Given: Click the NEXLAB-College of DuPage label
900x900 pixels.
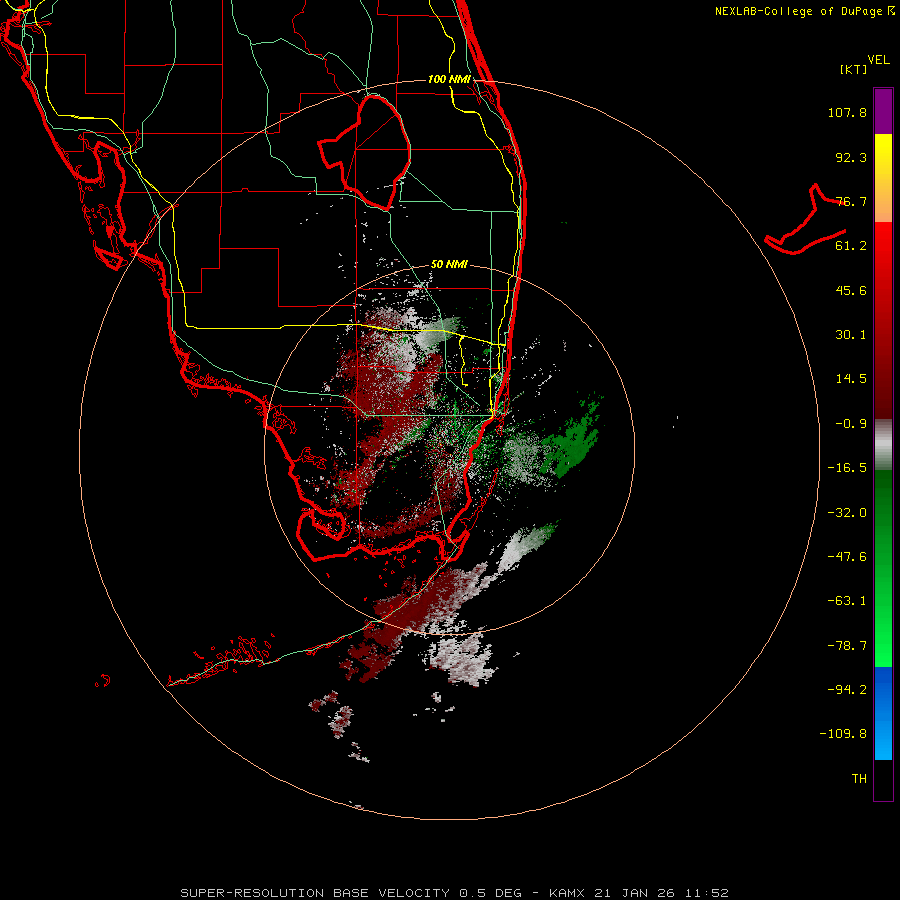Looking at the screenshot, I should coord(805,11).
